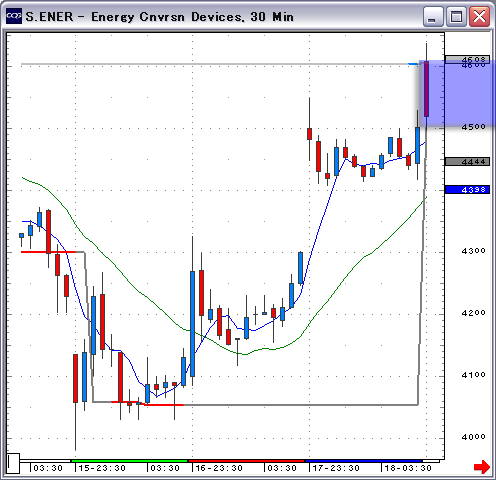The image size is (496, 480).
Task: Click the 16-23:30 time label
Action: (x=219, y=468)
